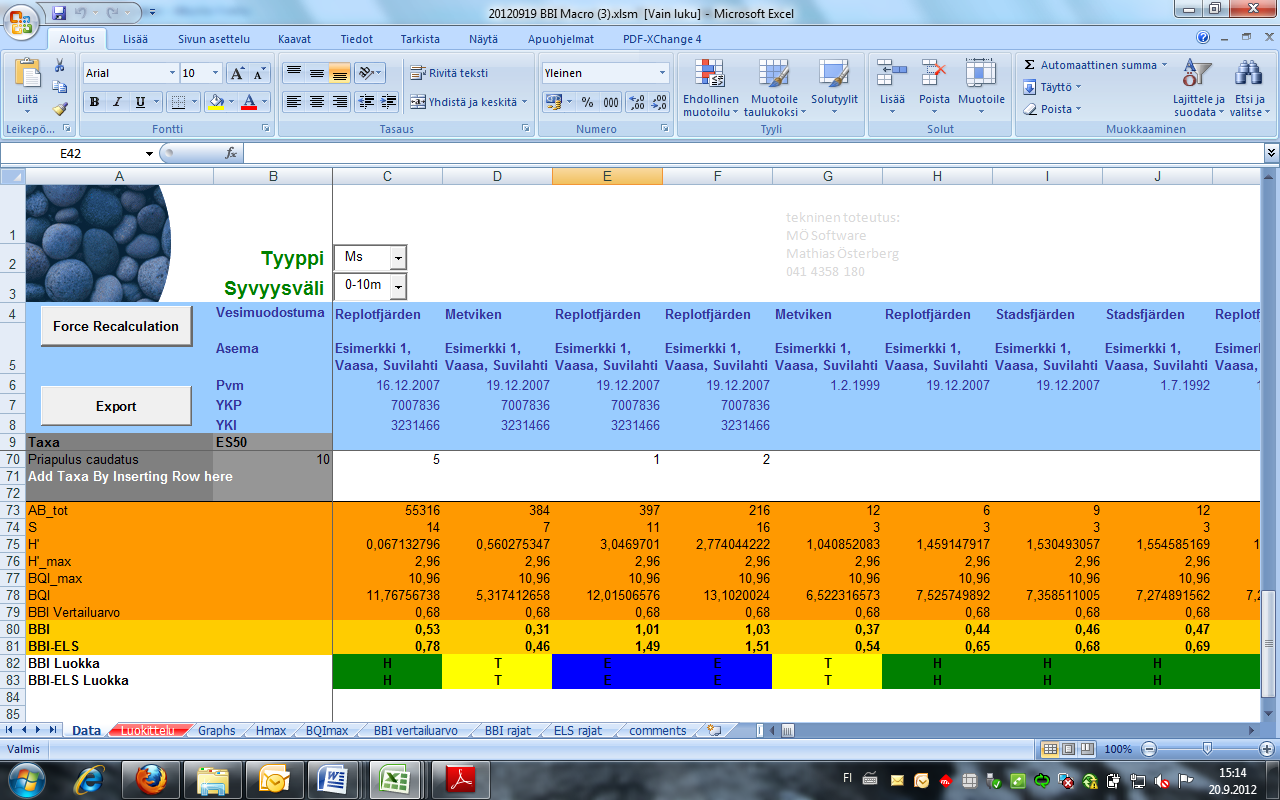Open the Syvyysväli 0-10m dropdown
The height and width of the screenshot is (800, 1280).
(x=398, y=287)
